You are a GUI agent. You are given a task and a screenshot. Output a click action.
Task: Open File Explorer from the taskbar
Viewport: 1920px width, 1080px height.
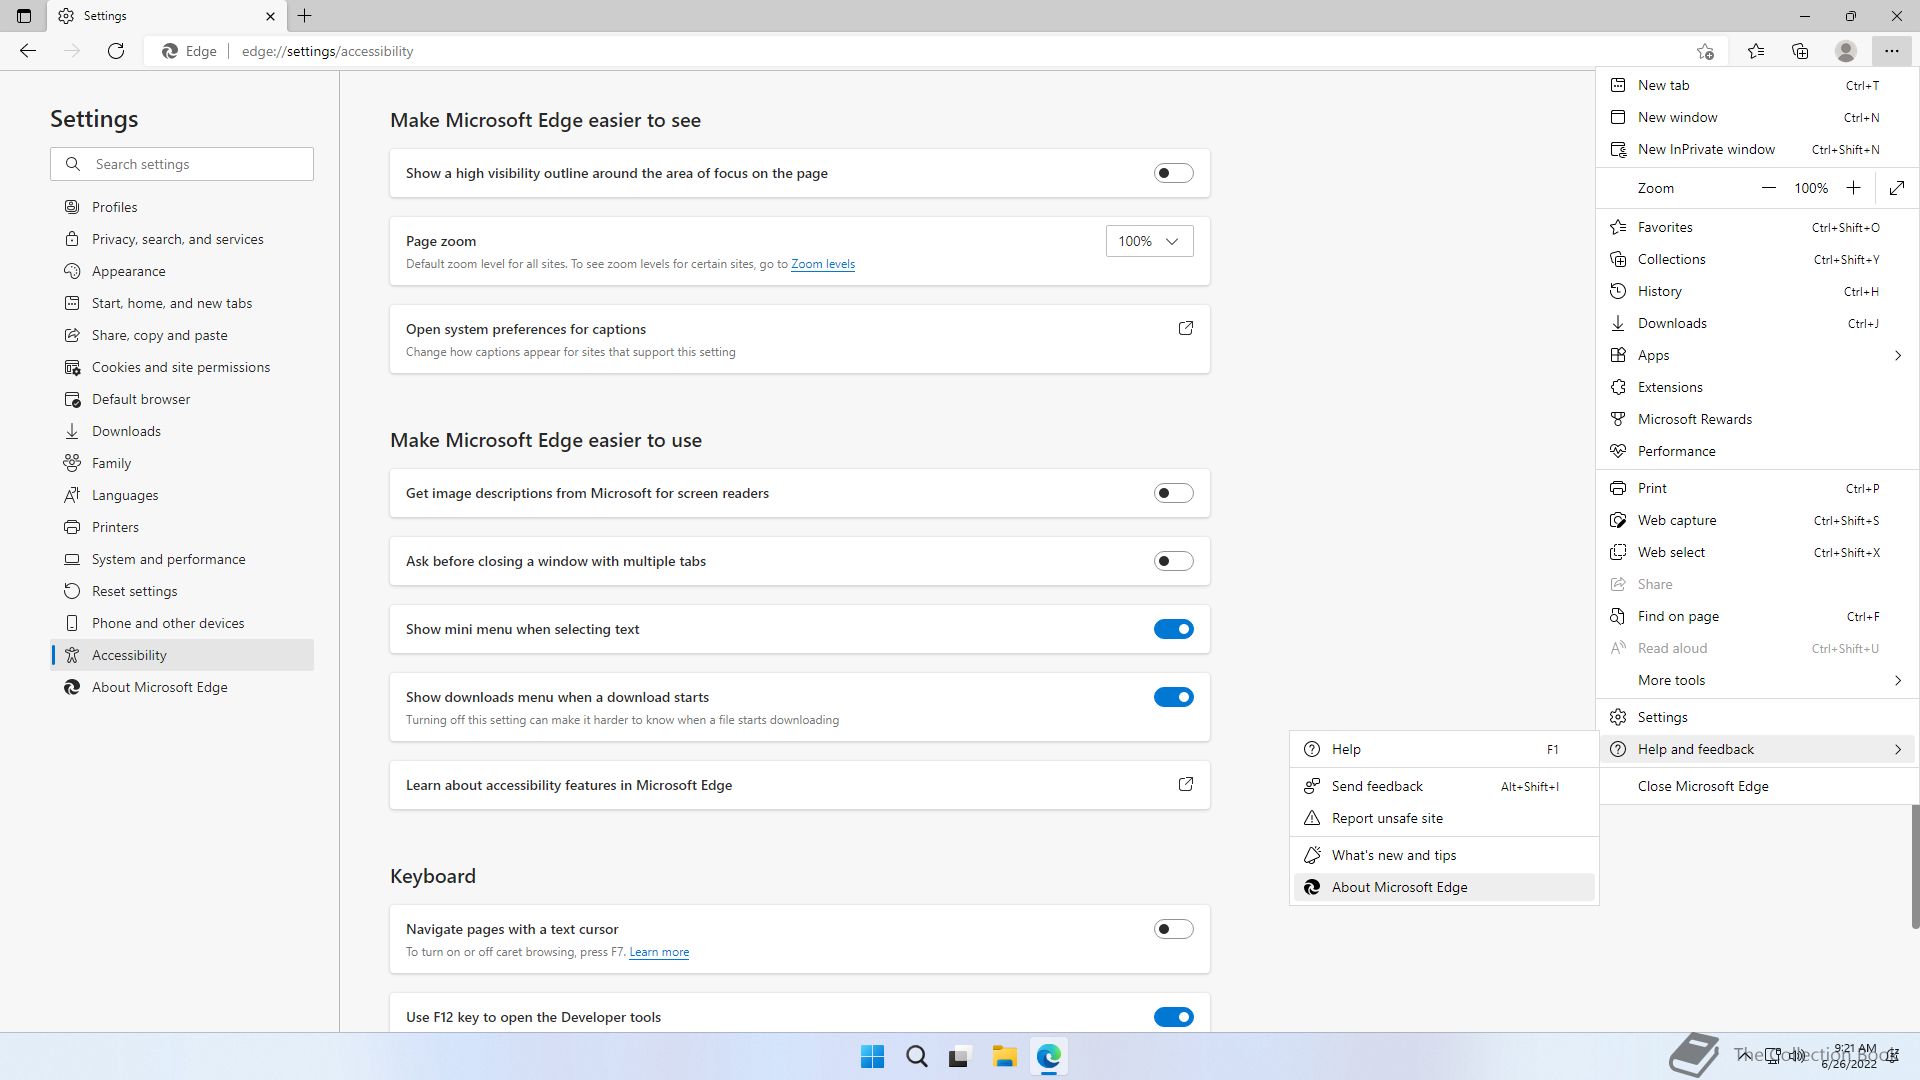[x=1004, y=1057]
